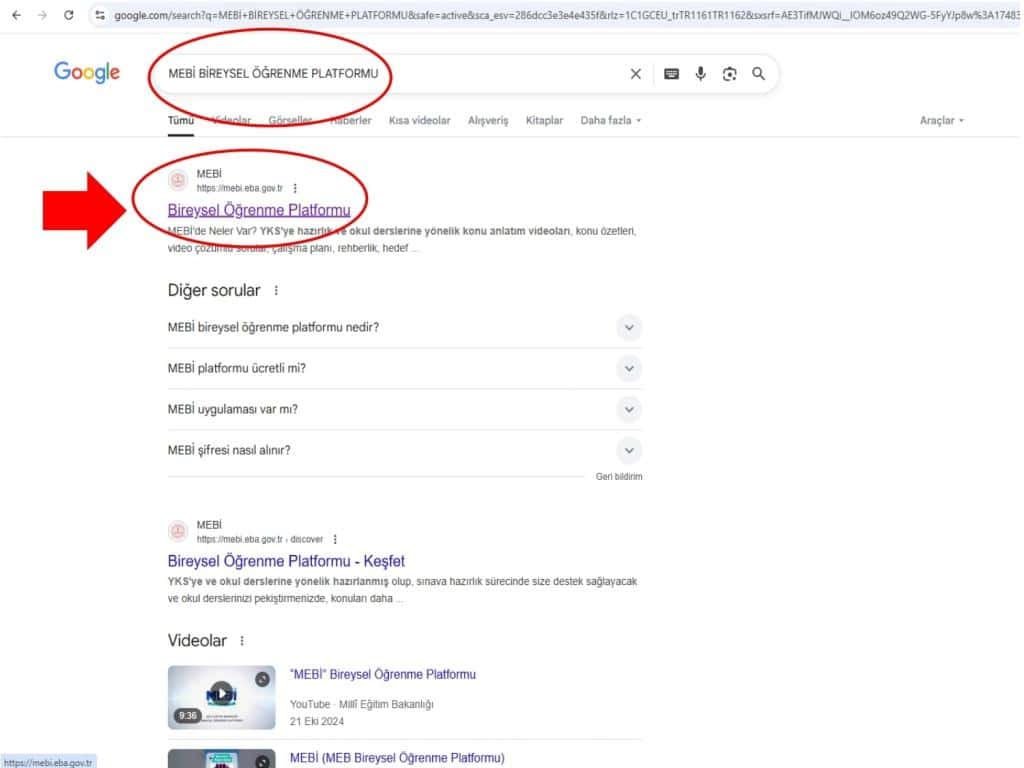Expand 'MEBİ platformu ücretli mi?' question
The width and height of the screenshot is (1024, 768).
pos(629,368)
